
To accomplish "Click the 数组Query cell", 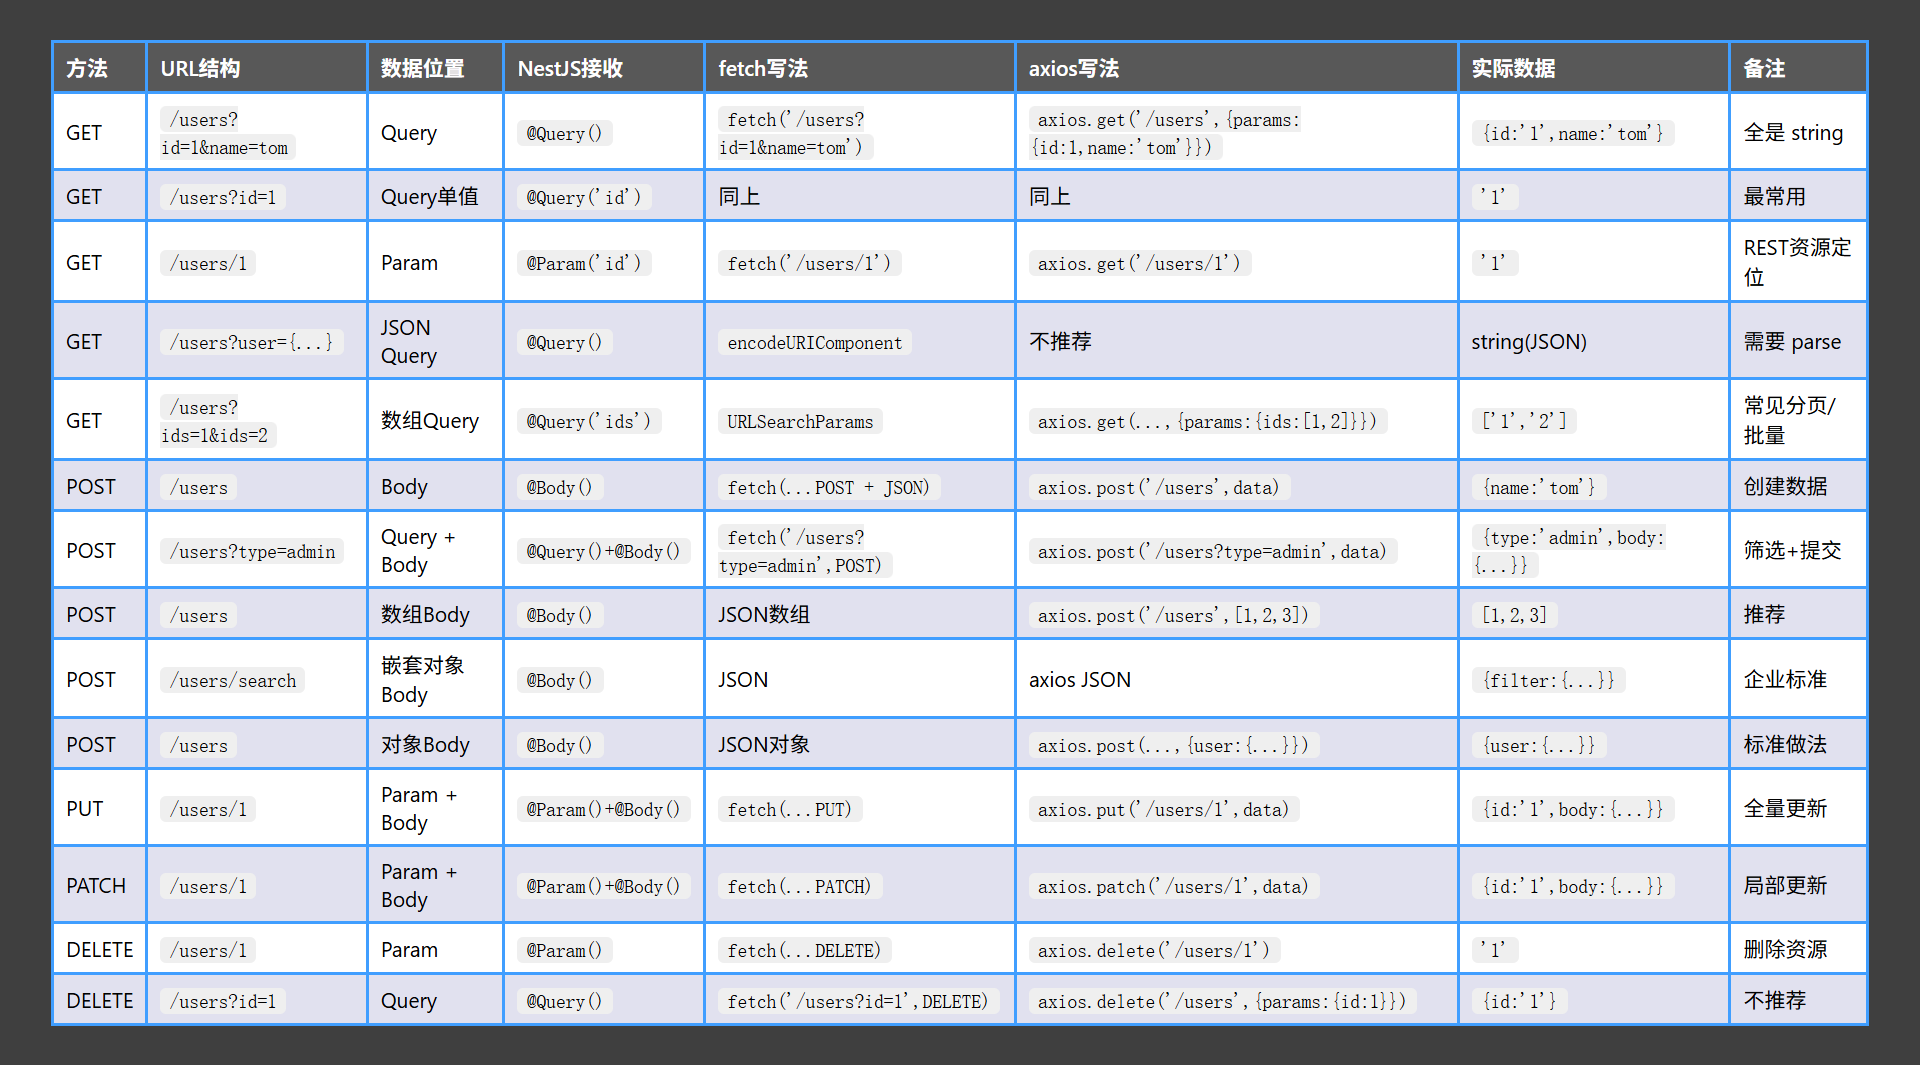I will click(435, 421).
